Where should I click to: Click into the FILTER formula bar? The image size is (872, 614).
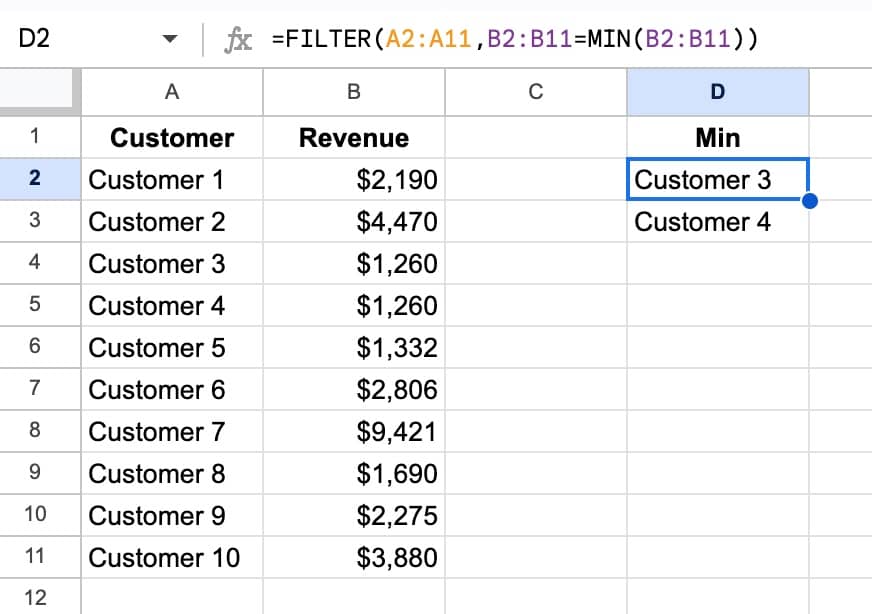pyautogui.click(x=520, y=40)
